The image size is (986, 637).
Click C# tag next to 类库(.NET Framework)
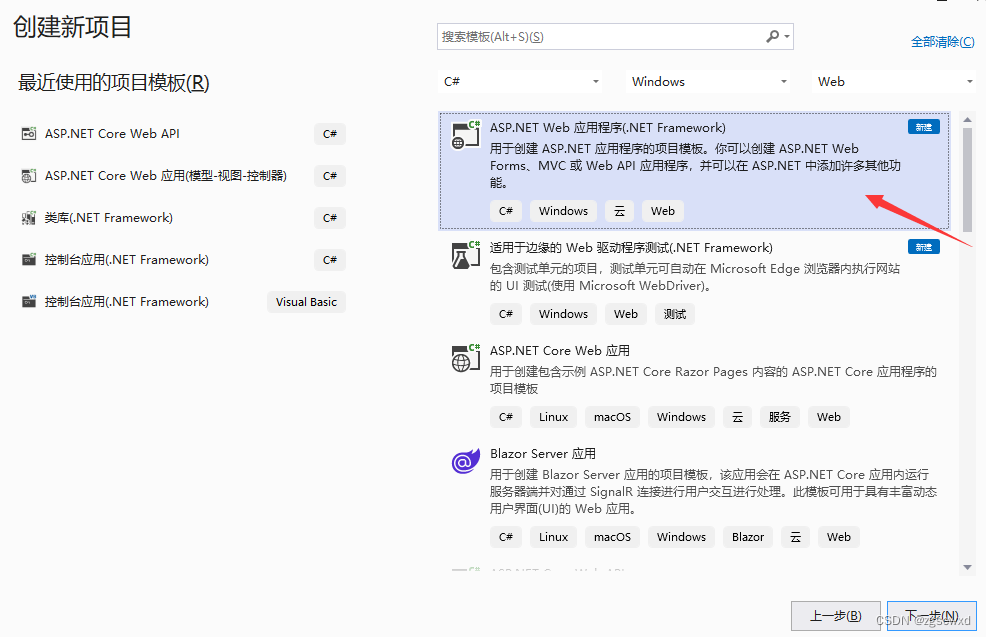330,218
